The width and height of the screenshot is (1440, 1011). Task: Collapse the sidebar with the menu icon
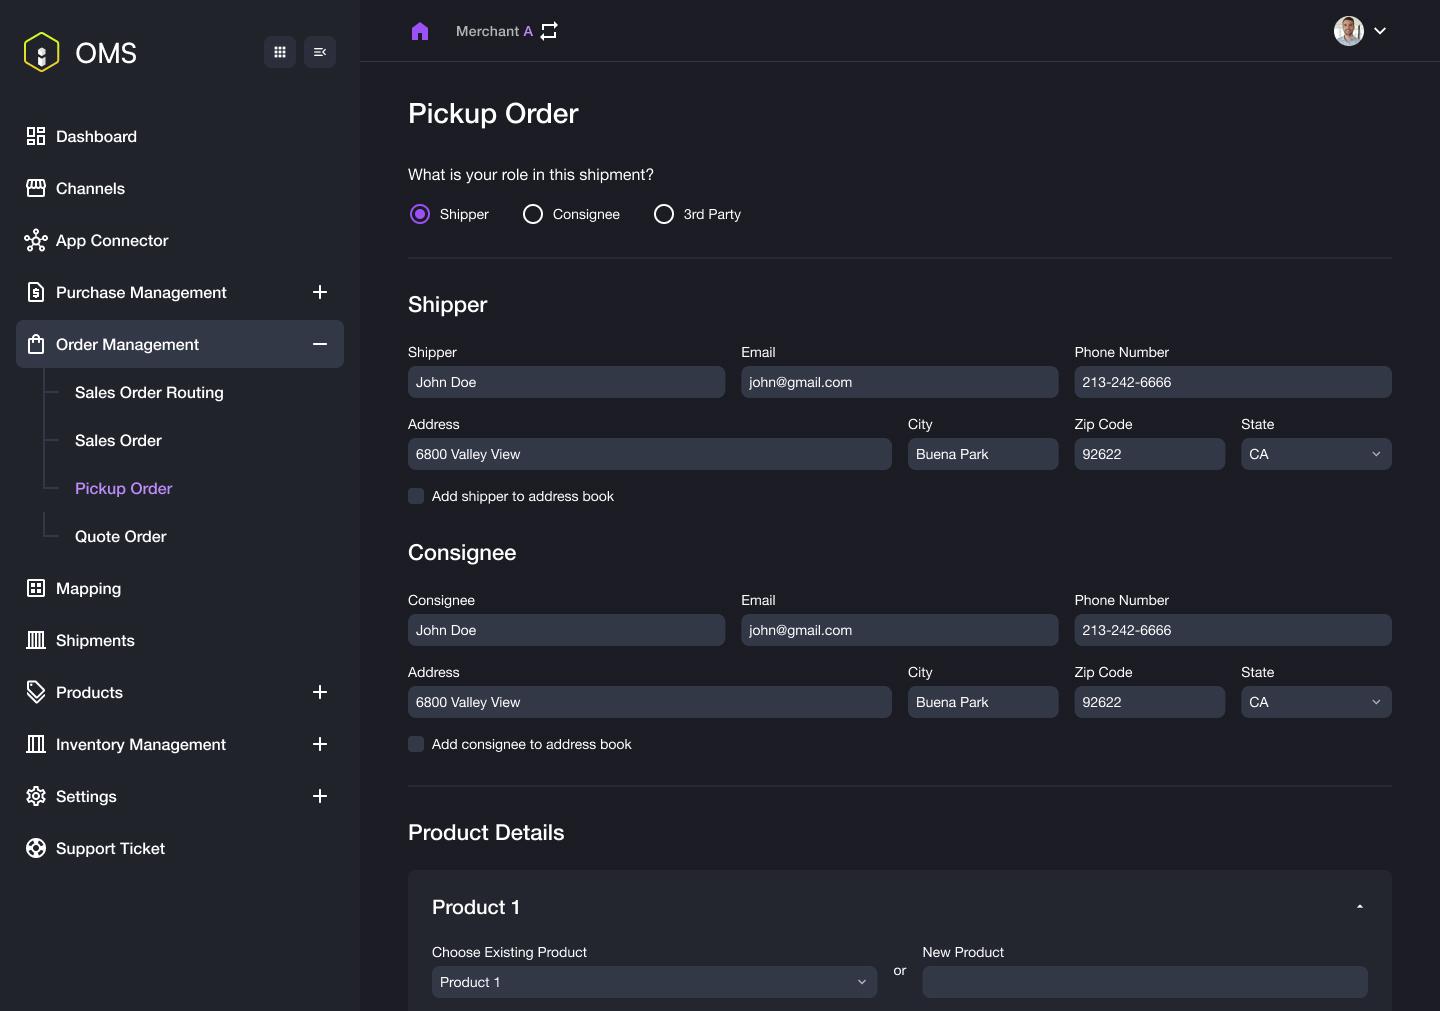(320, 52)
